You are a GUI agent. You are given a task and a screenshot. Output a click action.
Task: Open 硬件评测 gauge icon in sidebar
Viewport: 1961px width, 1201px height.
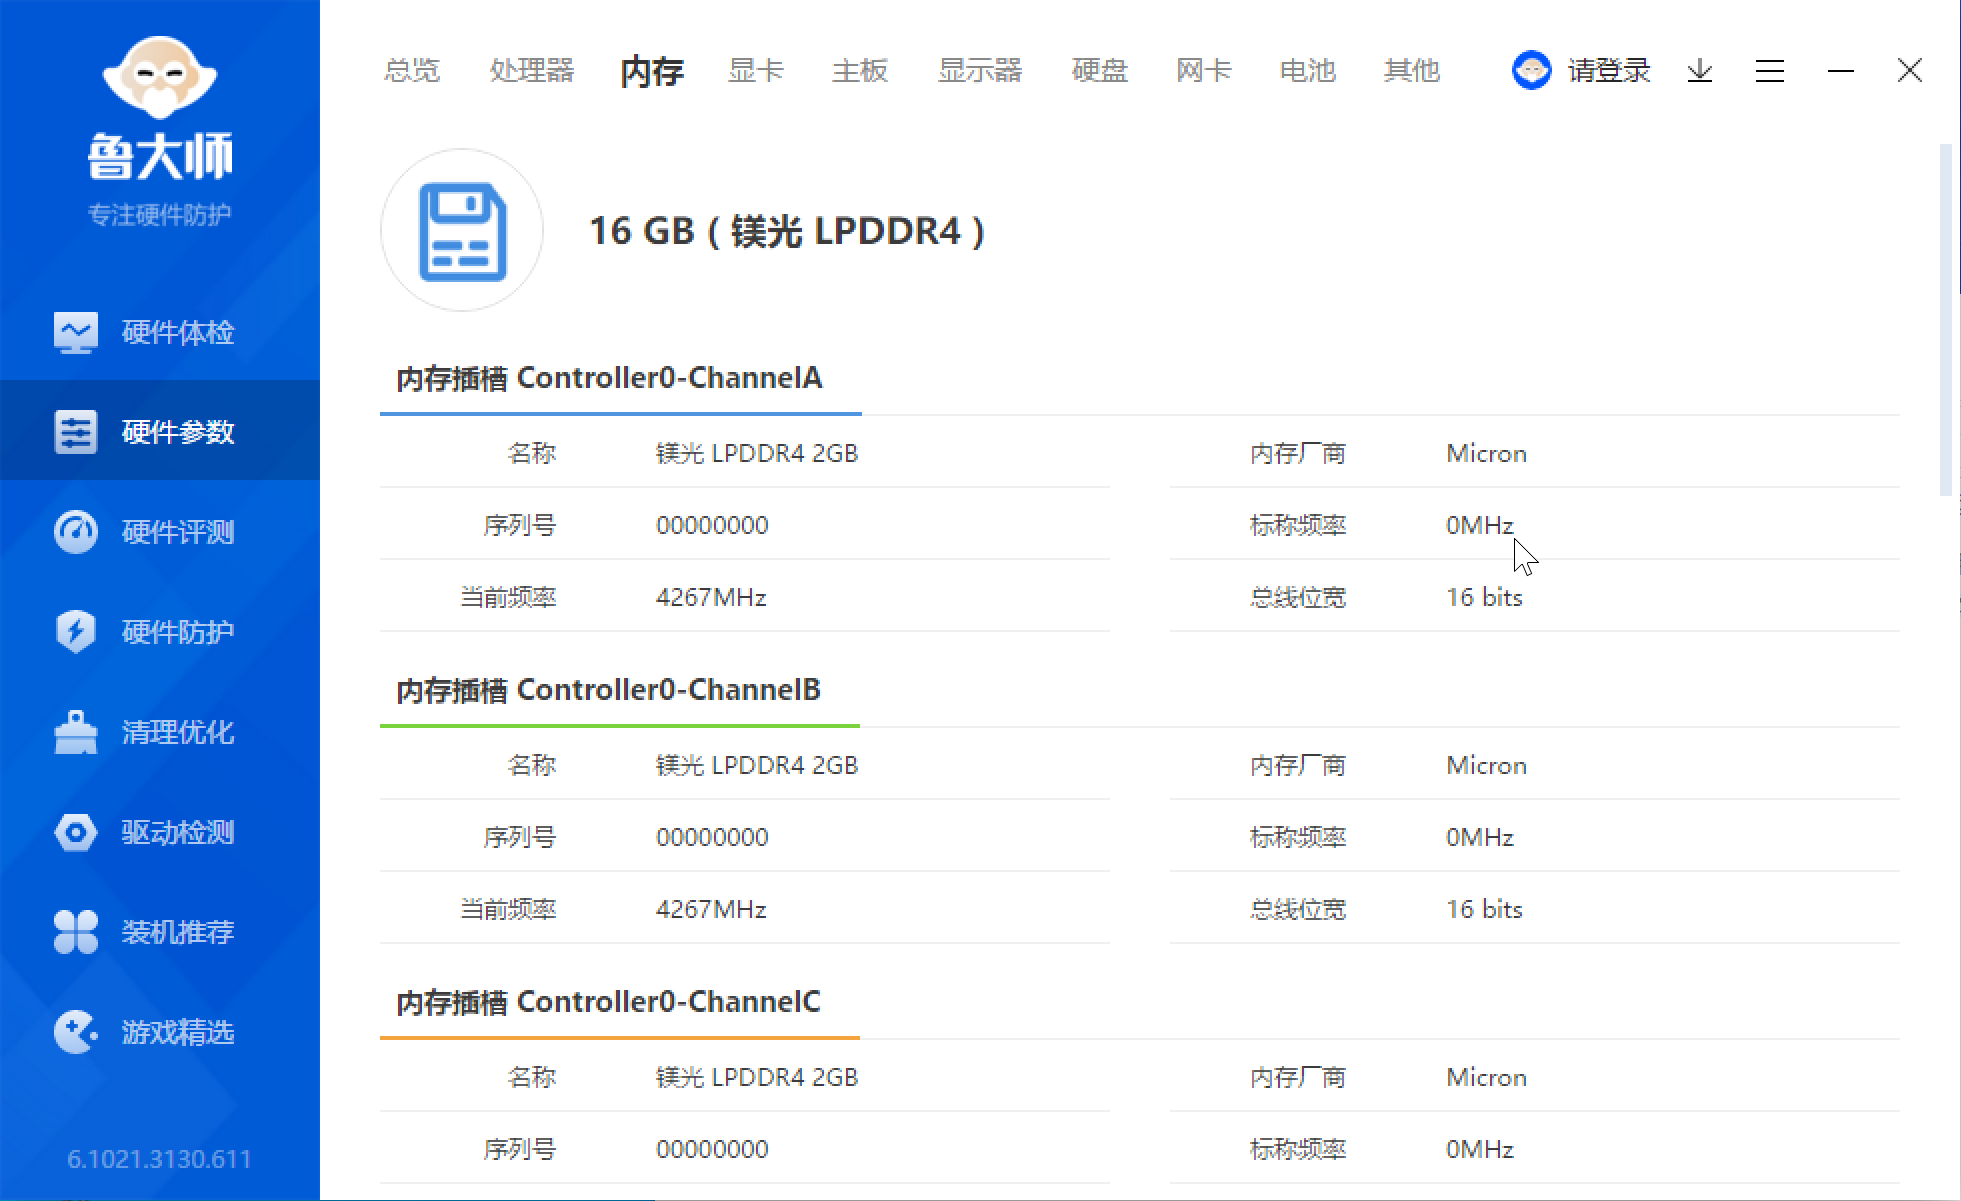[x=76, y=532]
